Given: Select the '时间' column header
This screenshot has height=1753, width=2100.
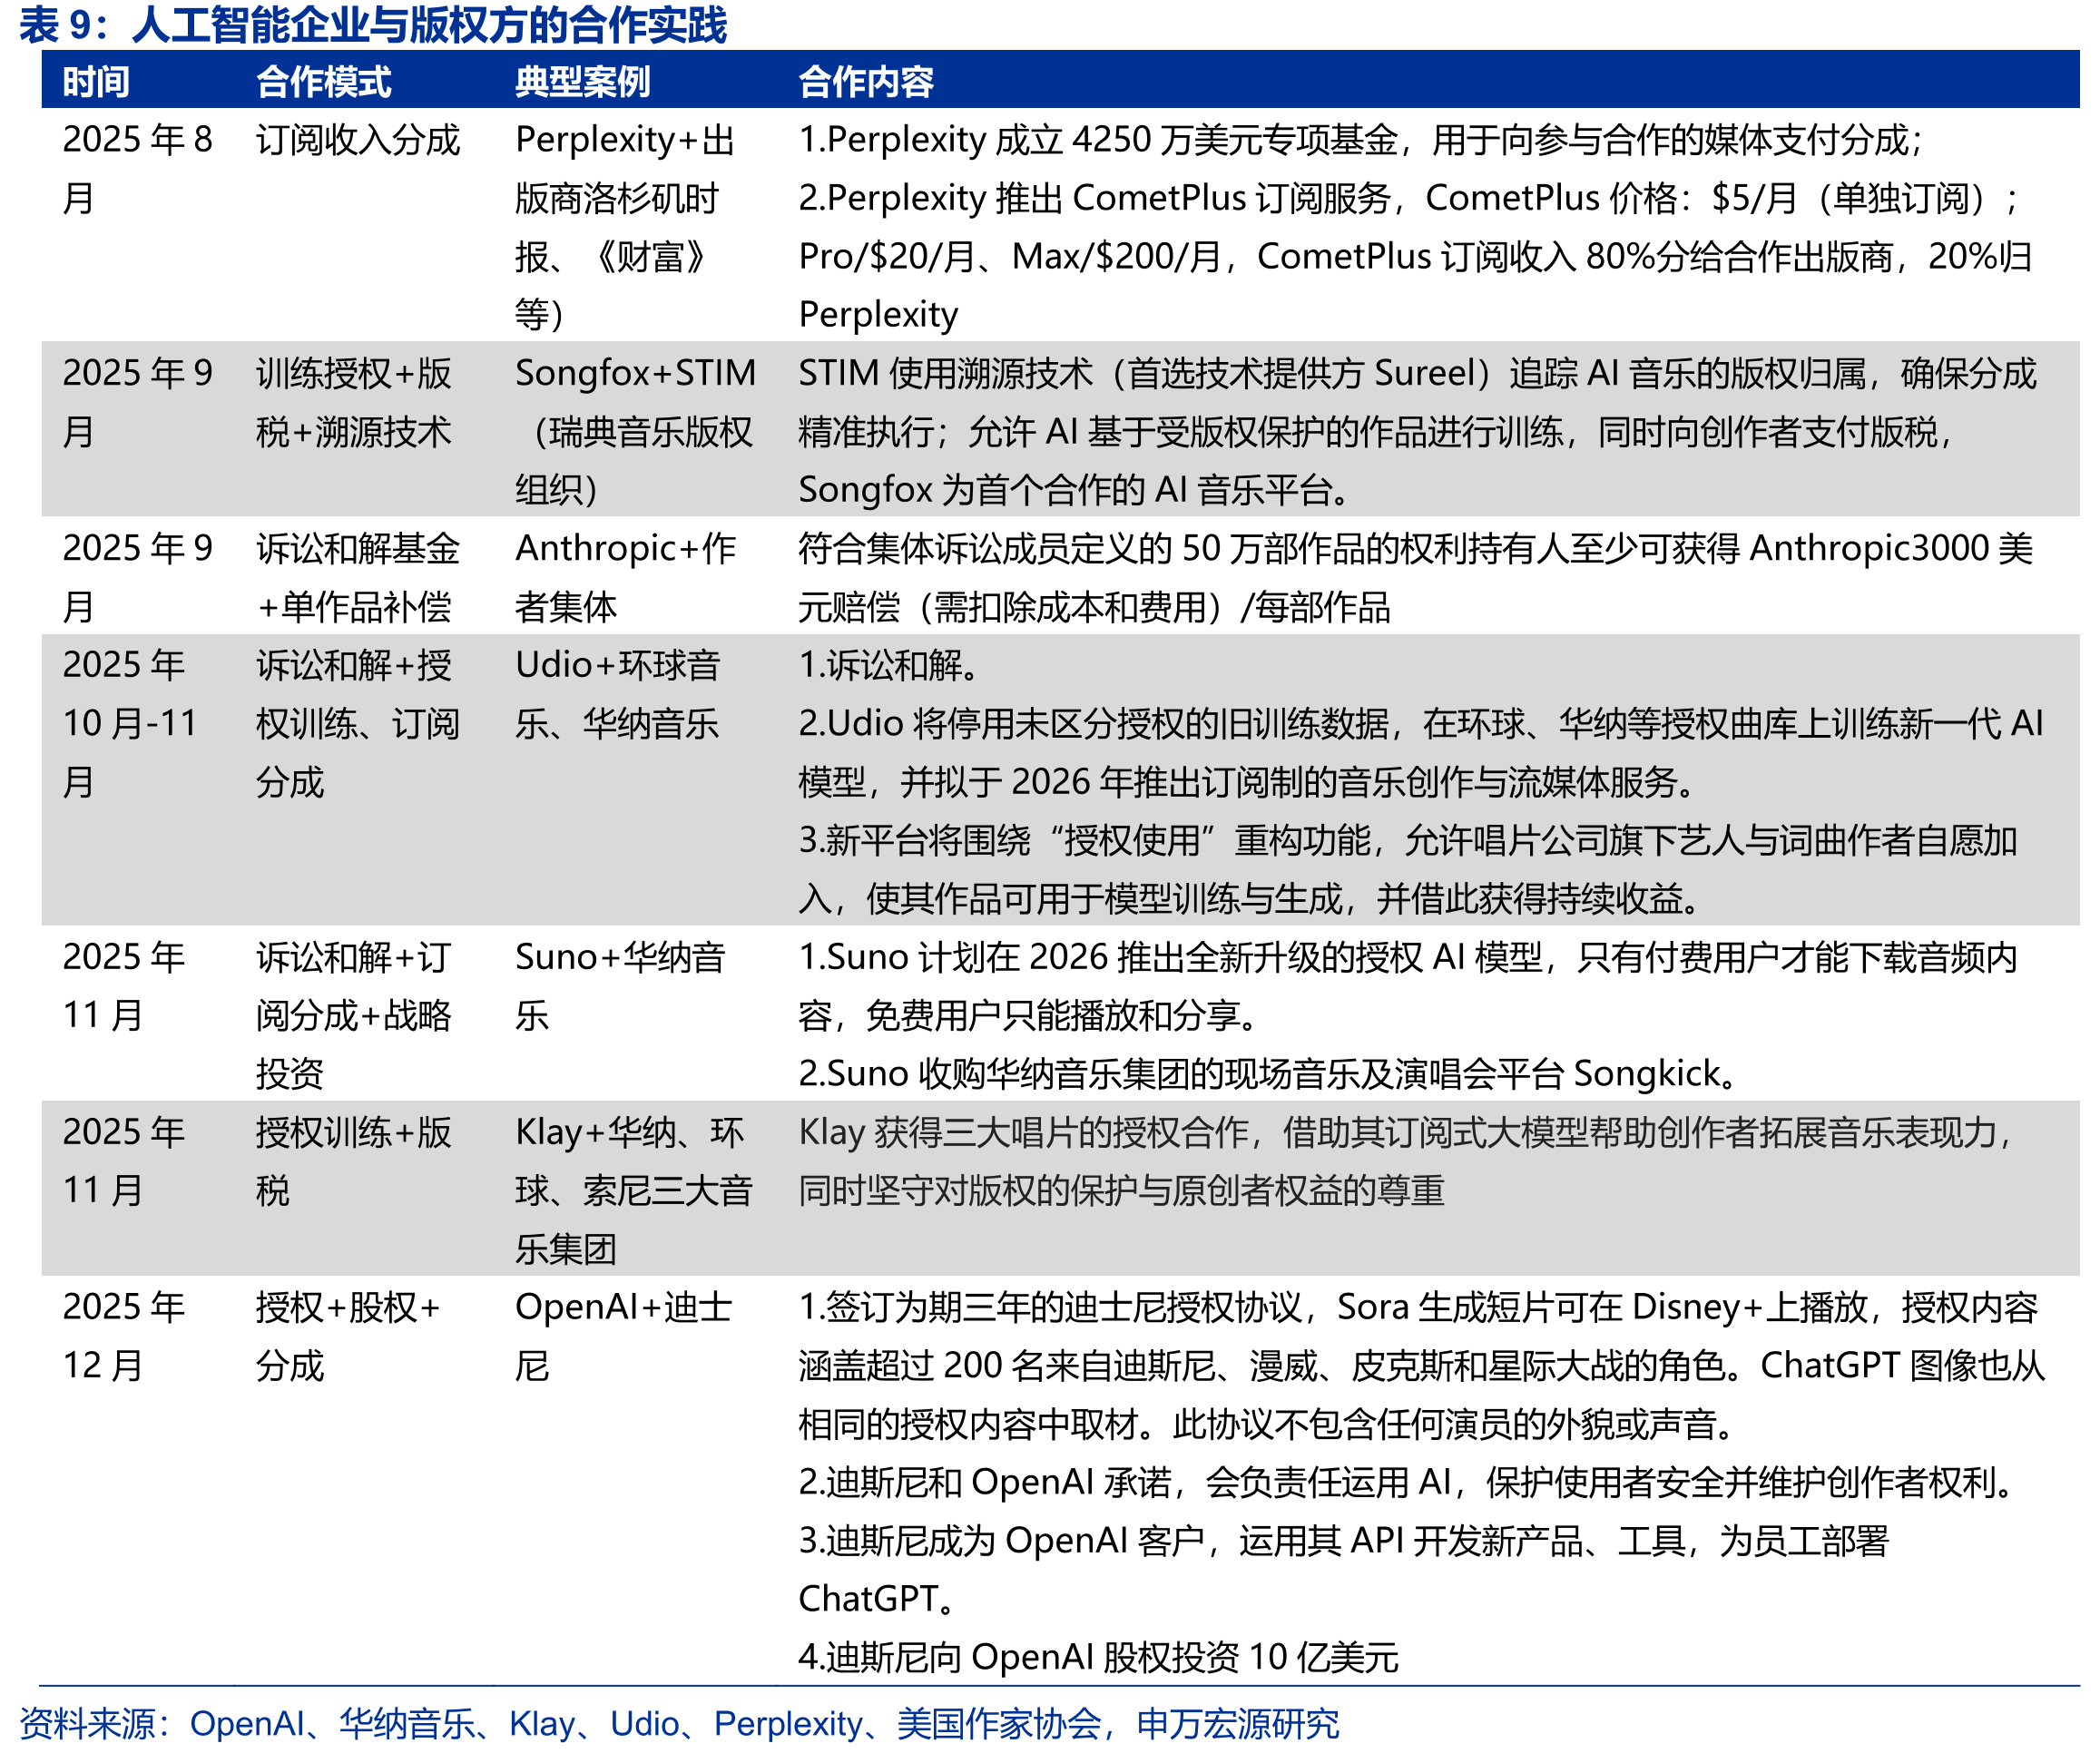Looking at the screenshot, I should tap(96, 82).
